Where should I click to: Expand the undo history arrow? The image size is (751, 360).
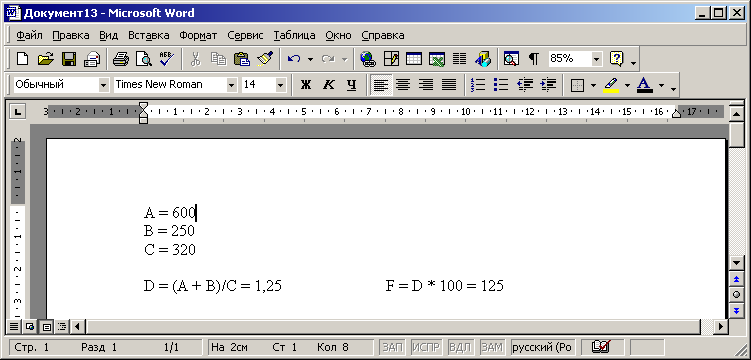point(310,59)
